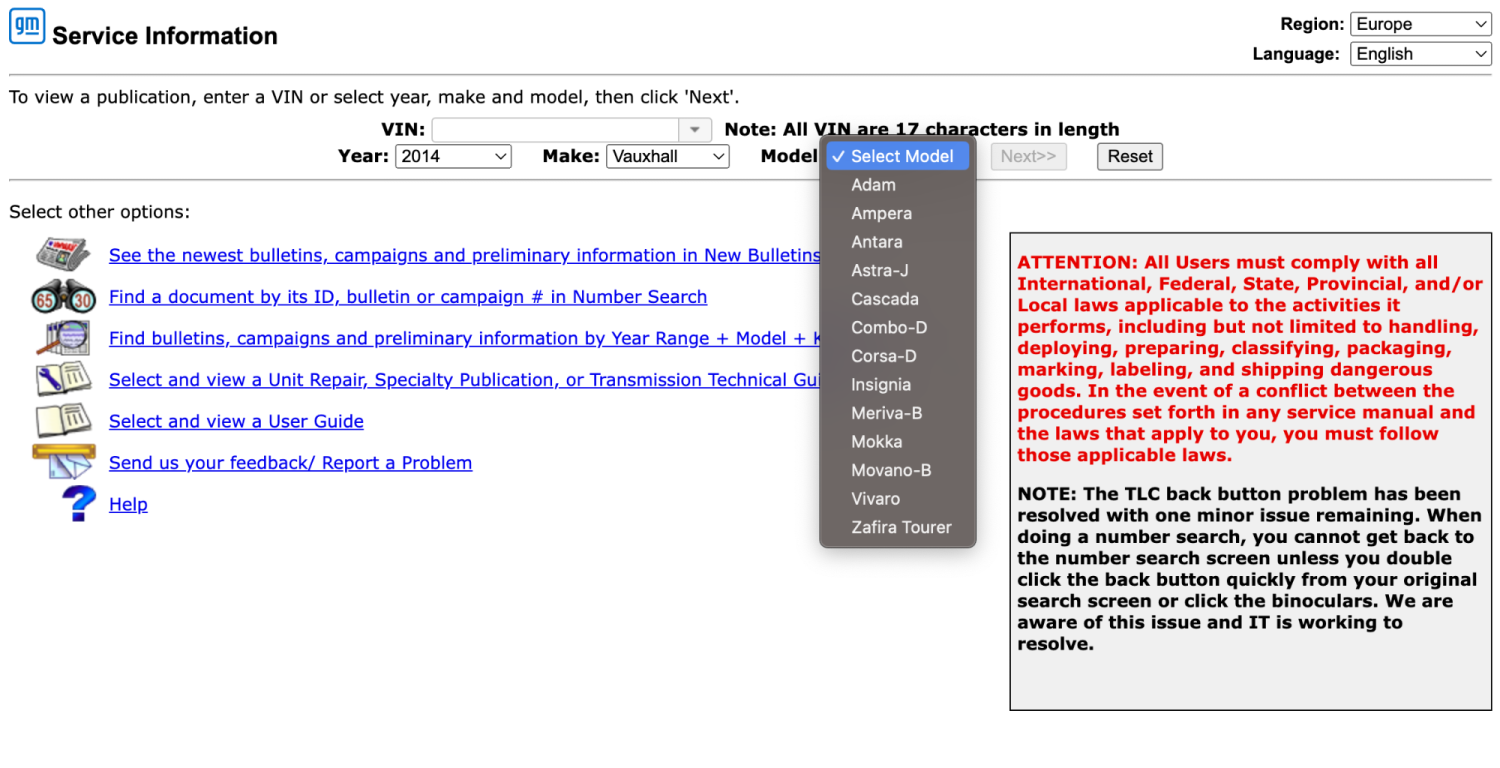Open the Make dropdown showing Vauxhall
The image size is (1500, 768).
[x=668, y=156]
